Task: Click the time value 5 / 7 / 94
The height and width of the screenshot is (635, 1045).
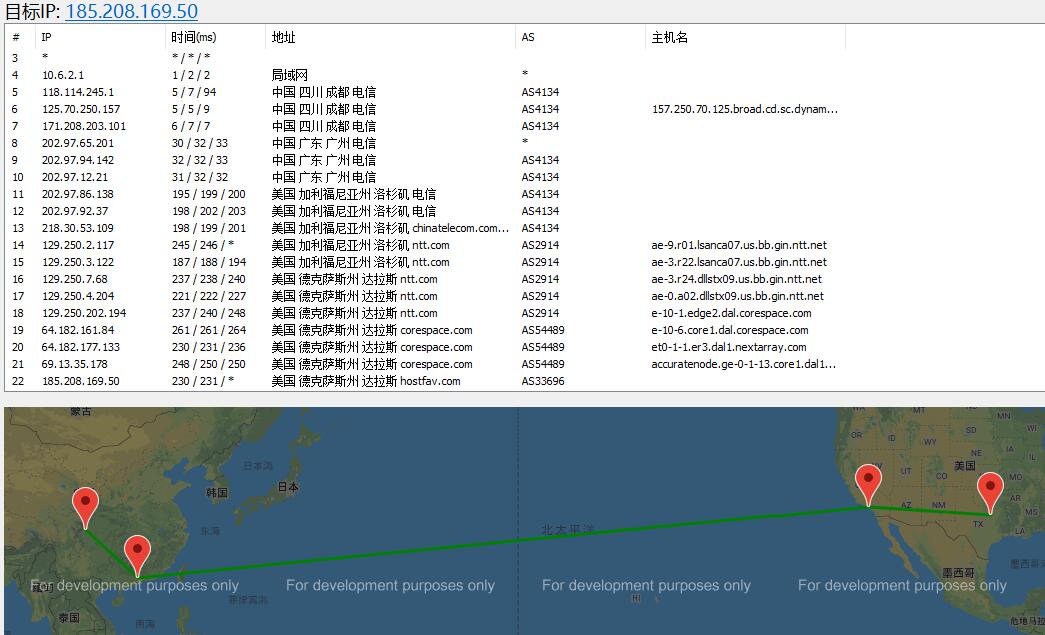Action: 194,92
